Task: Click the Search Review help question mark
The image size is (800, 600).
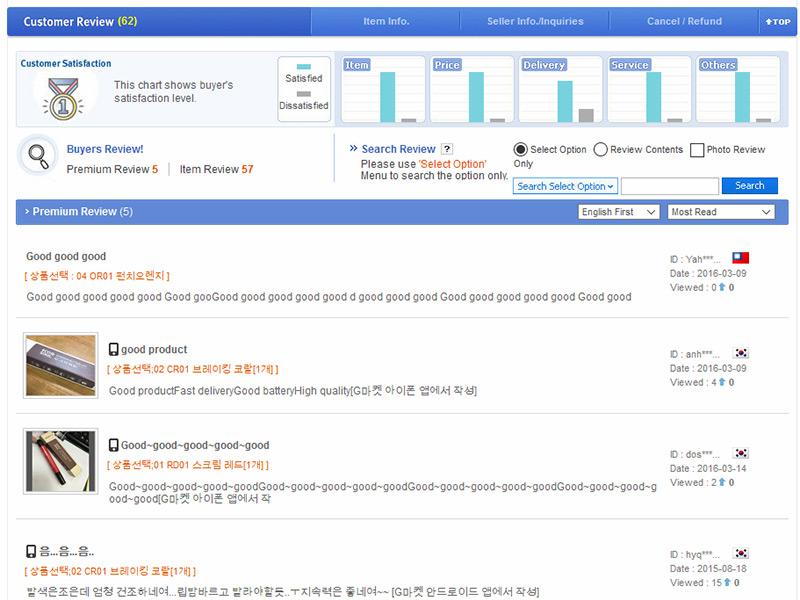Action: point(447,149)
